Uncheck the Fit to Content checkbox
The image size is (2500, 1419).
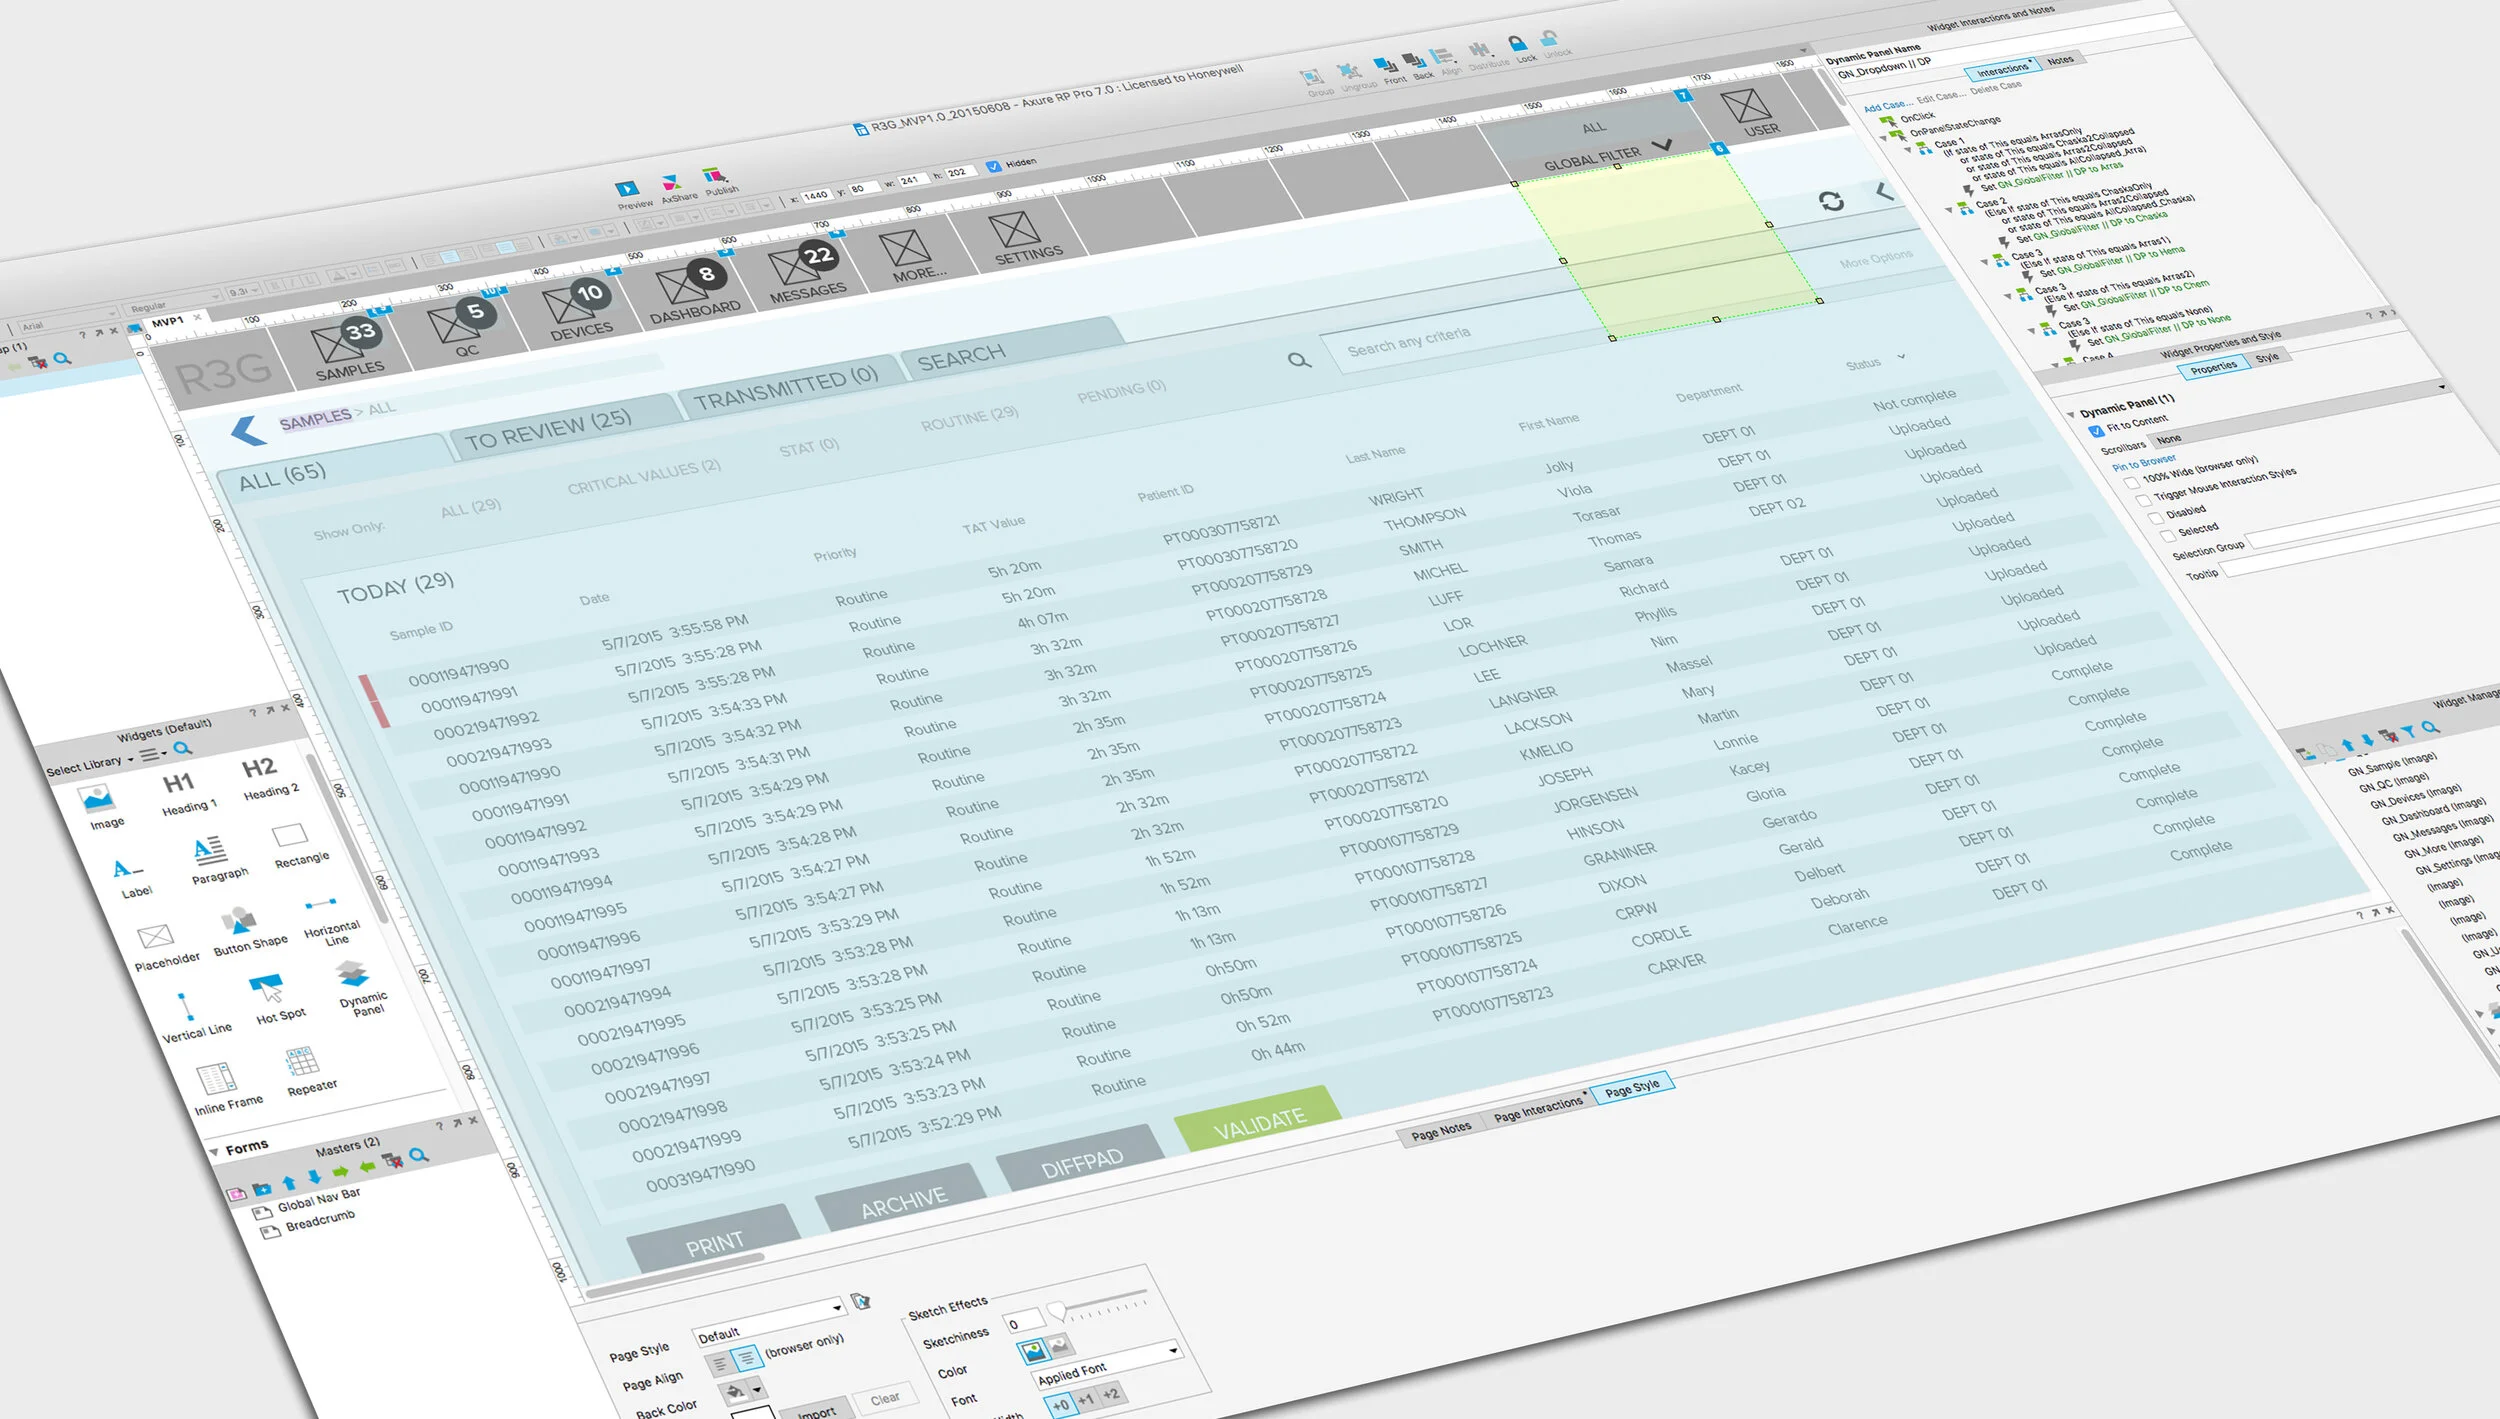pos(2096,431)
